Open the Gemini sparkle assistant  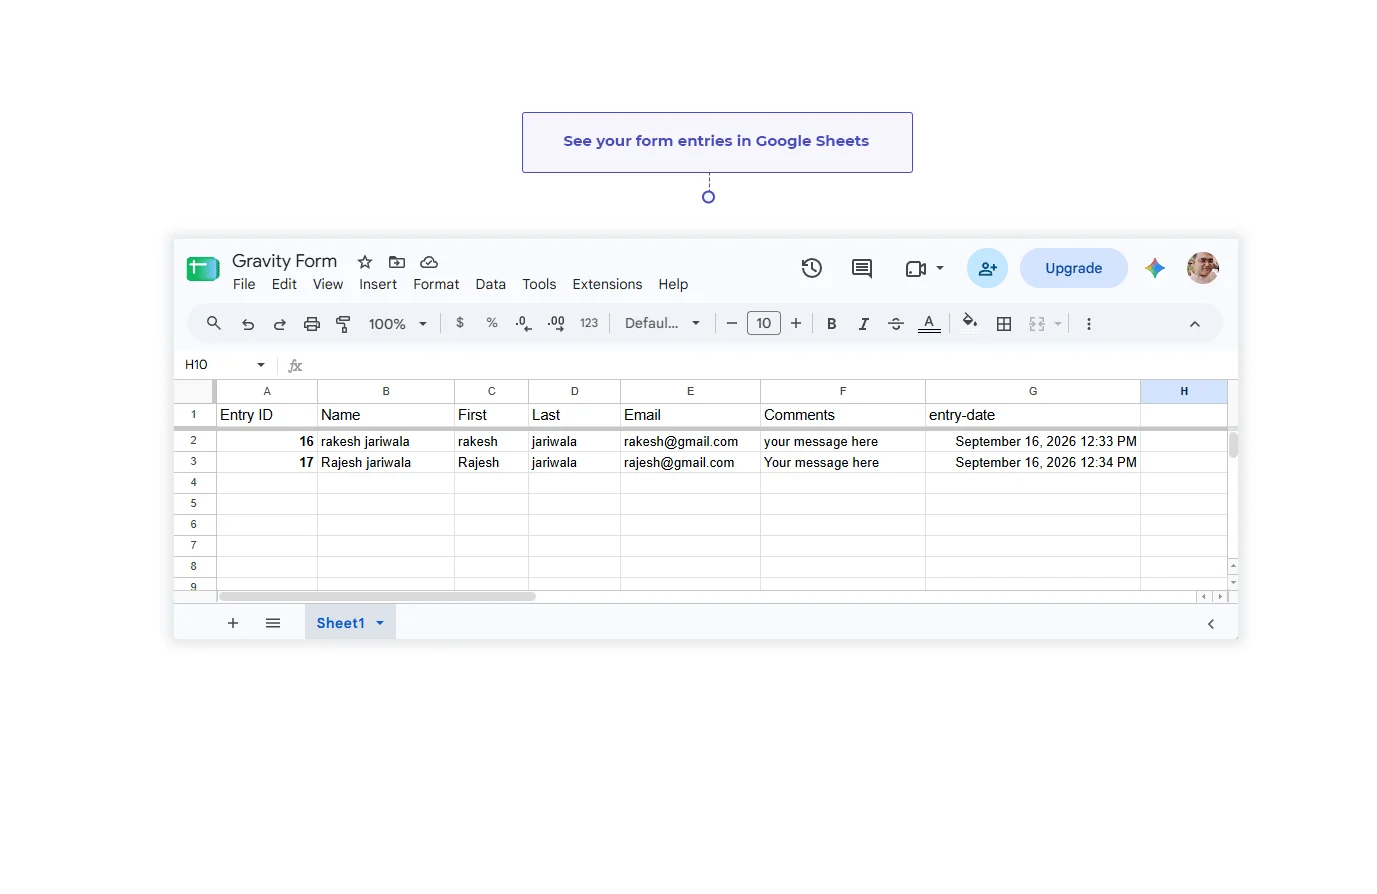(x=1155, y=268)
